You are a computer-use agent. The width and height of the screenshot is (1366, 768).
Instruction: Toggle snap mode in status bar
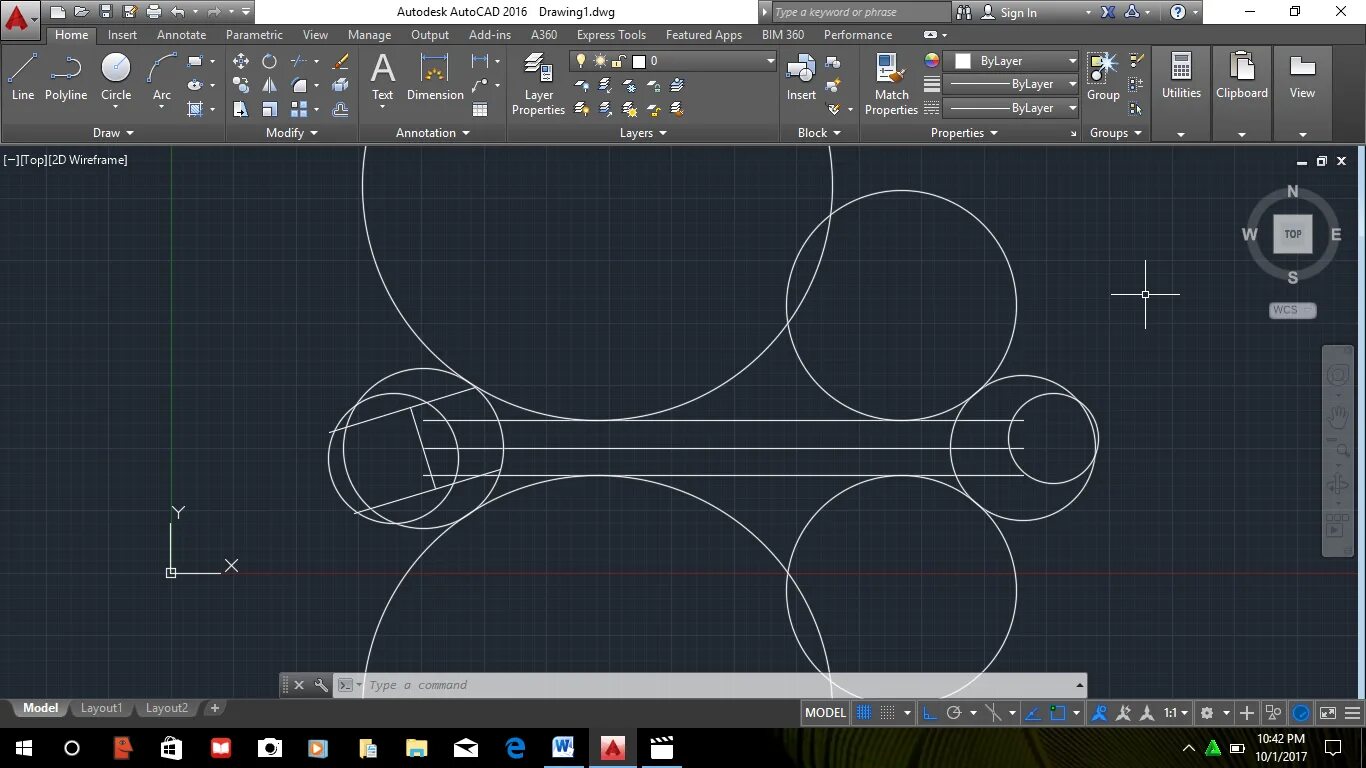[x=887, y=713]
